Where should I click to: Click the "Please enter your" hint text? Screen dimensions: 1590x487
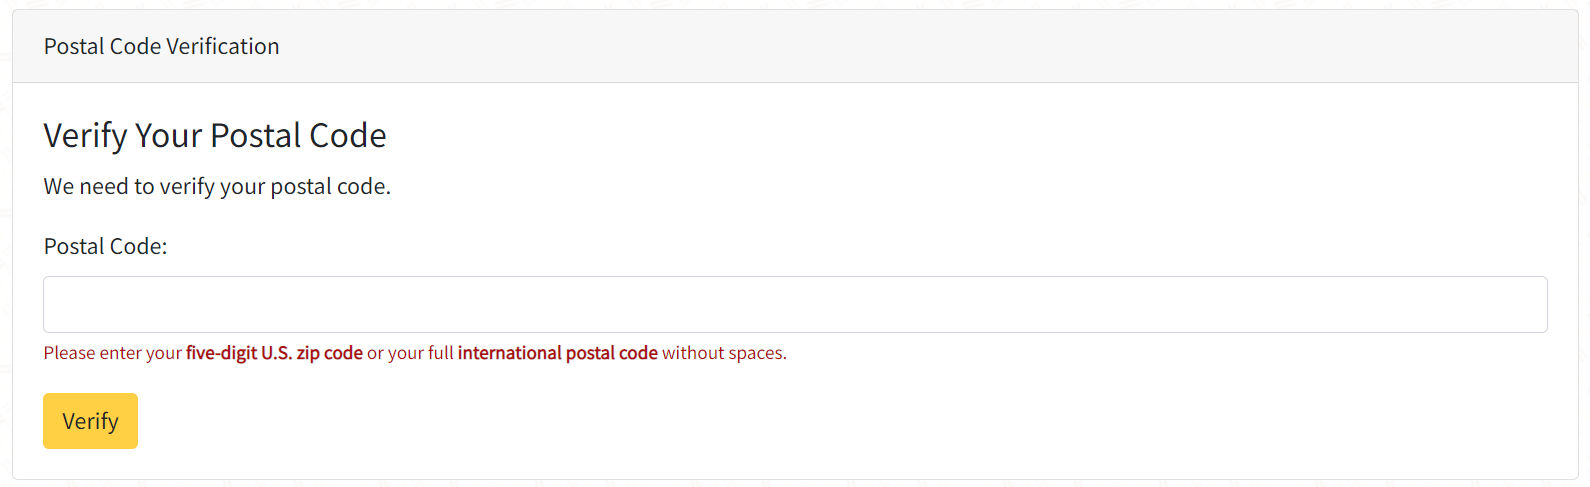click(x=112, y=353)
